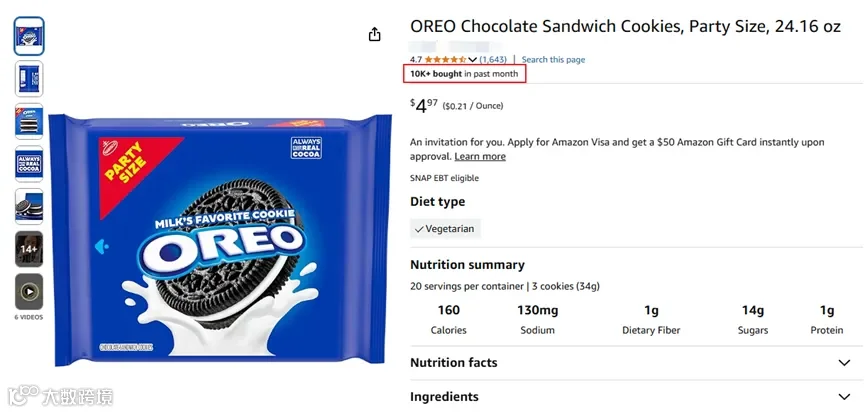This screenshot has height=413, width=865.
Task: Select the nutrition label back-of-pack thumbnail
Action: click(29, 78)
